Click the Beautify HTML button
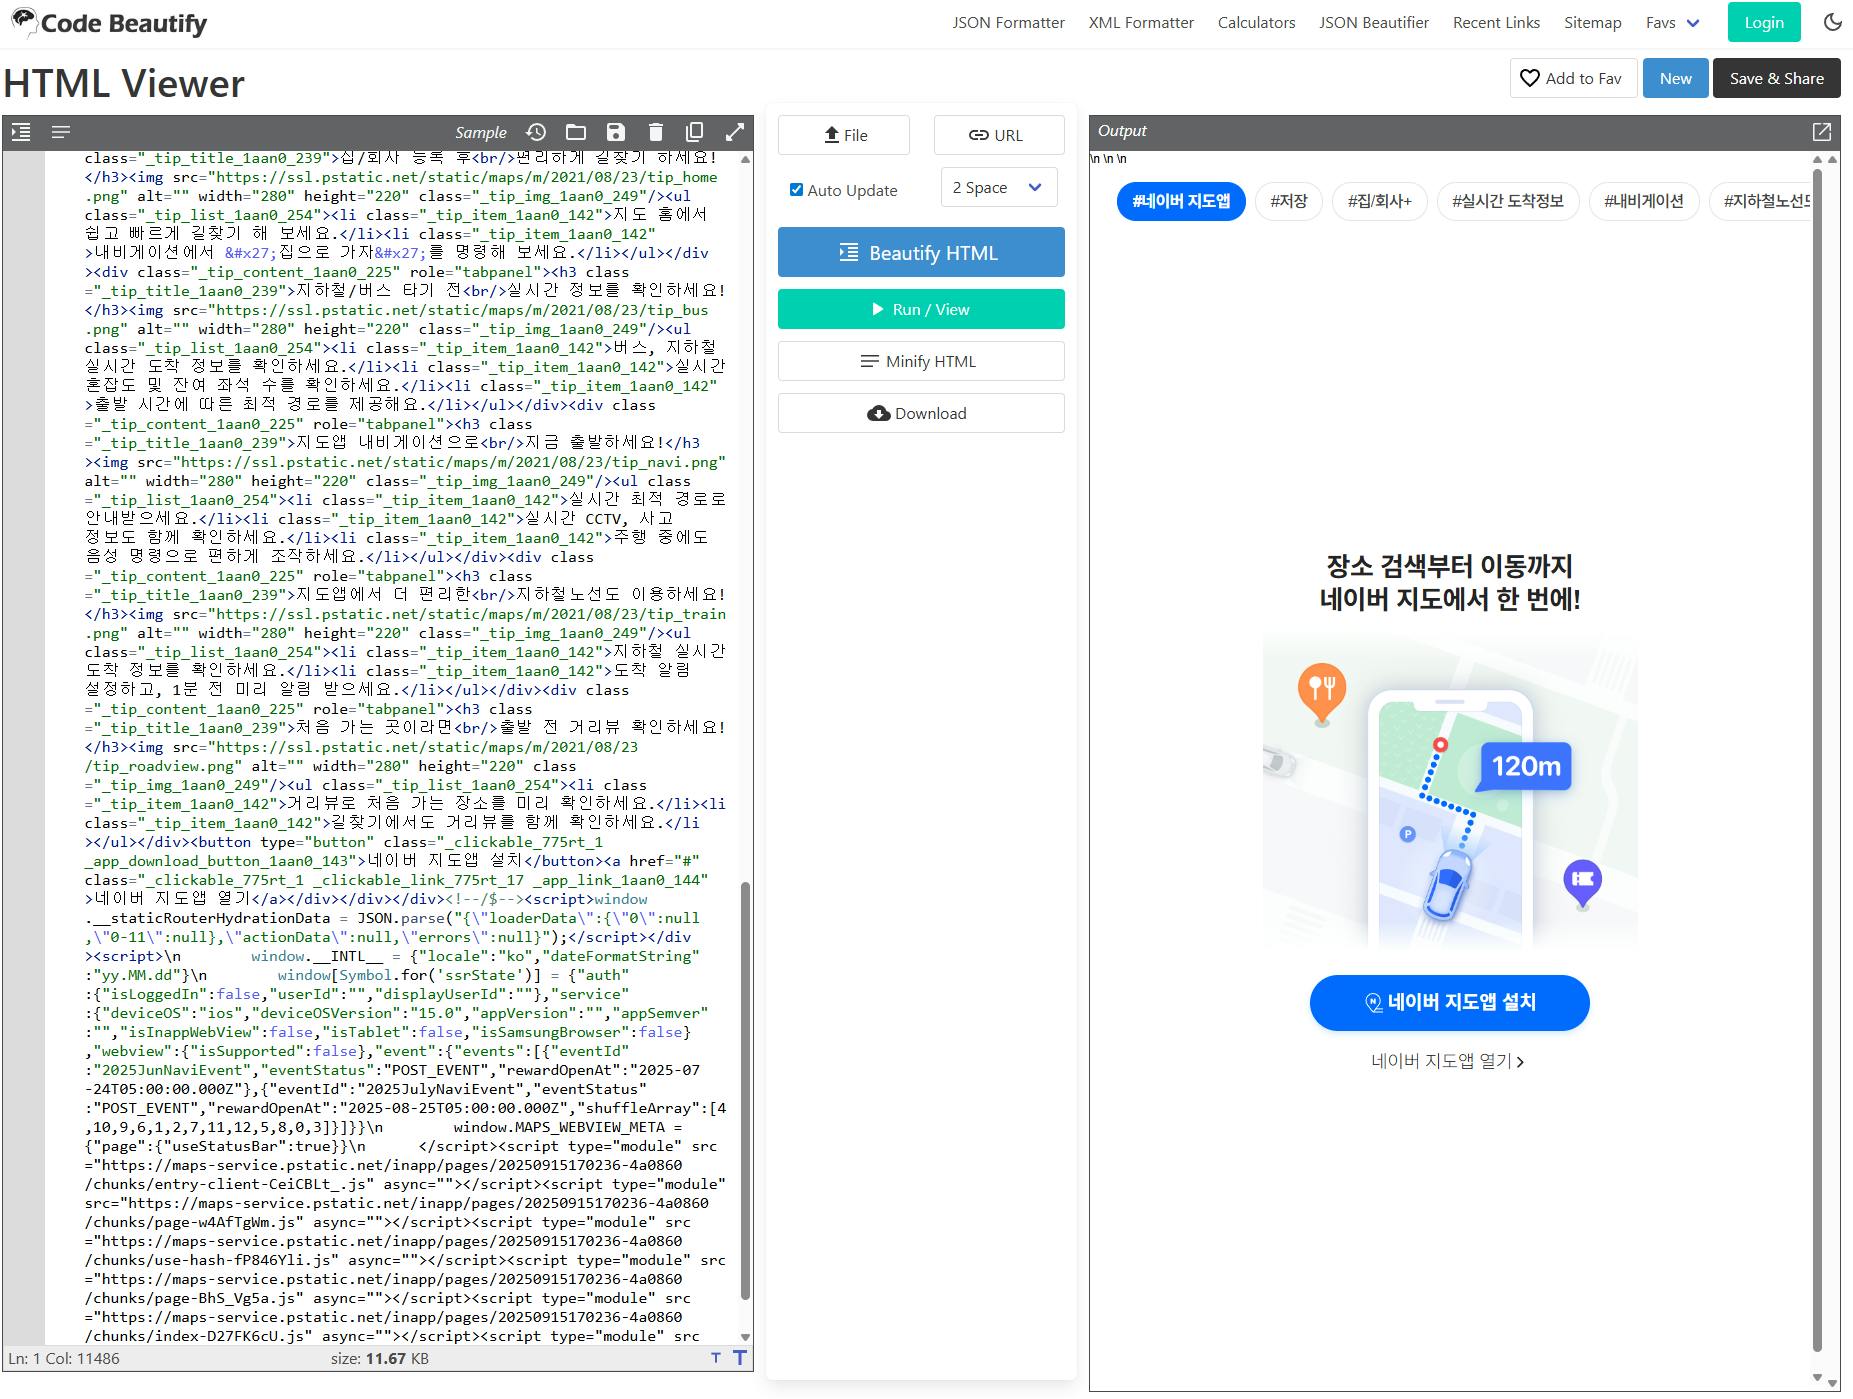This screenshot has height=1399, width=1853. pos(921,252)
